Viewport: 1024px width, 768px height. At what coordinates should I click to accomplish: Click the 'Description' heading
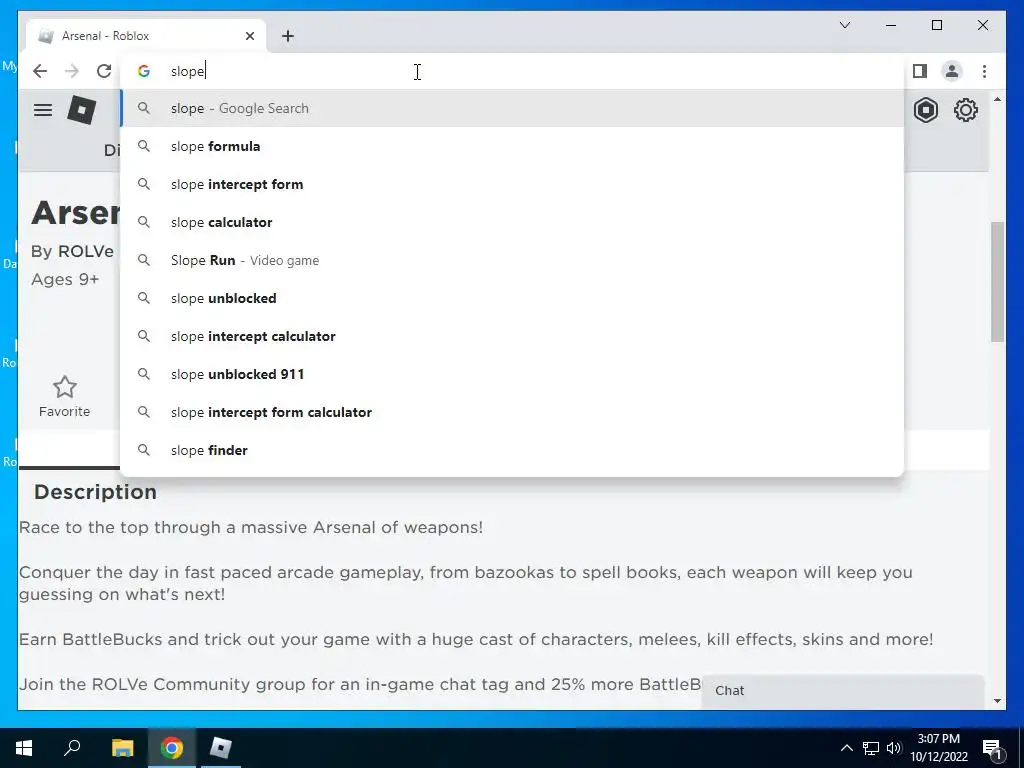point(95,492)
